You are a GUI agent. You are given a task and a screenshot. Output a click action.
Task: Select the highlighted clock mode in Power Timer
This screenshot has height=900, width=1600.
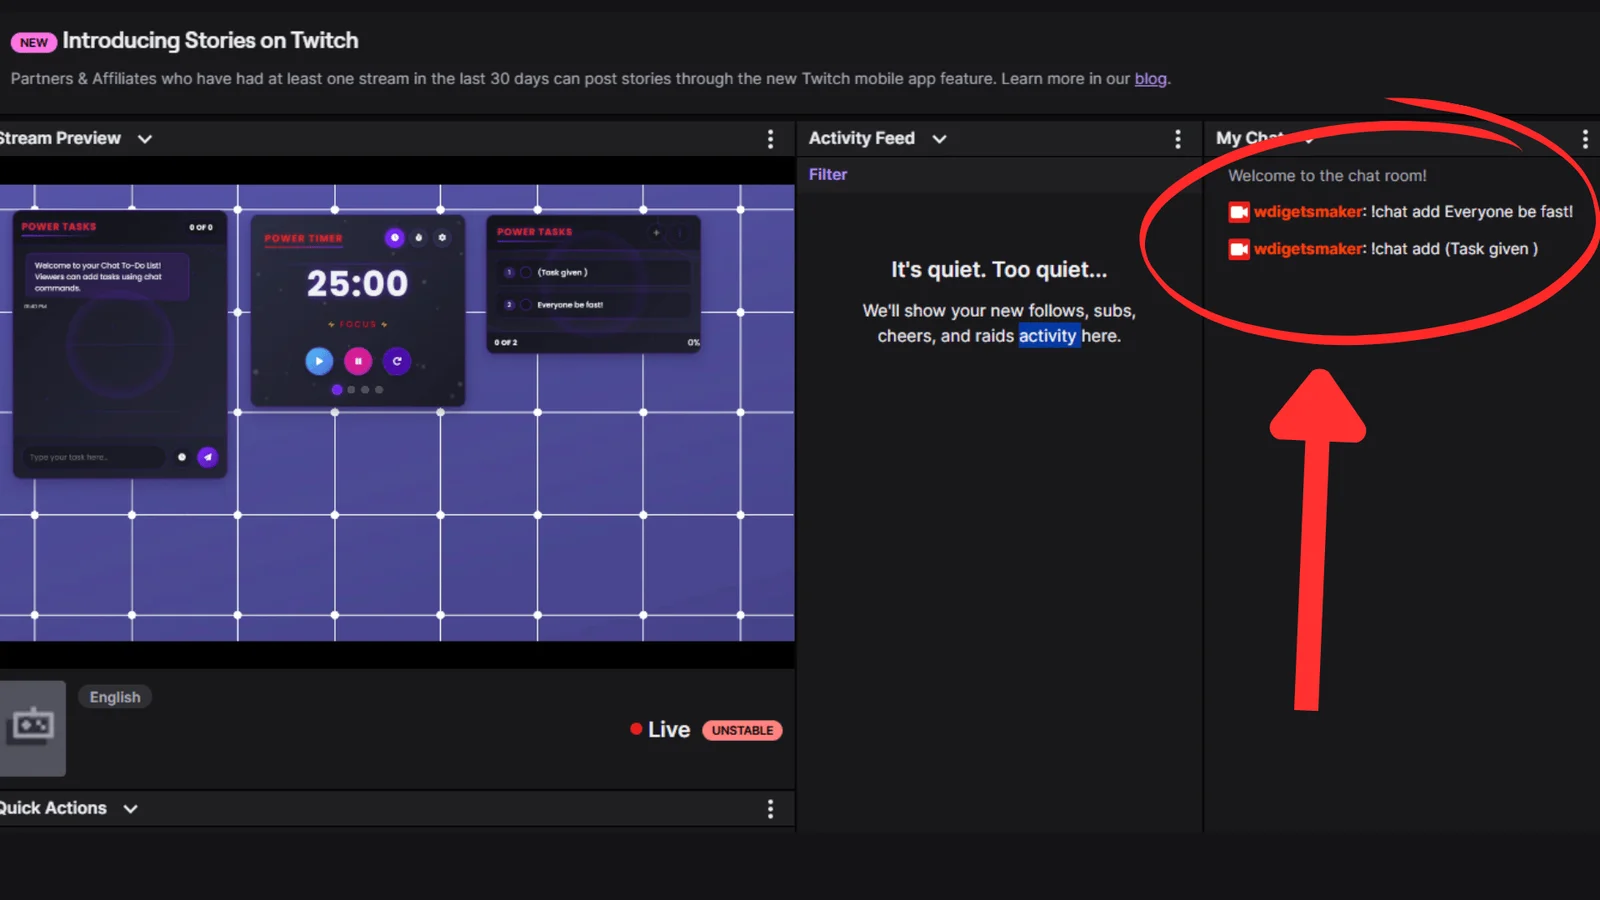[x=395, y=238]
